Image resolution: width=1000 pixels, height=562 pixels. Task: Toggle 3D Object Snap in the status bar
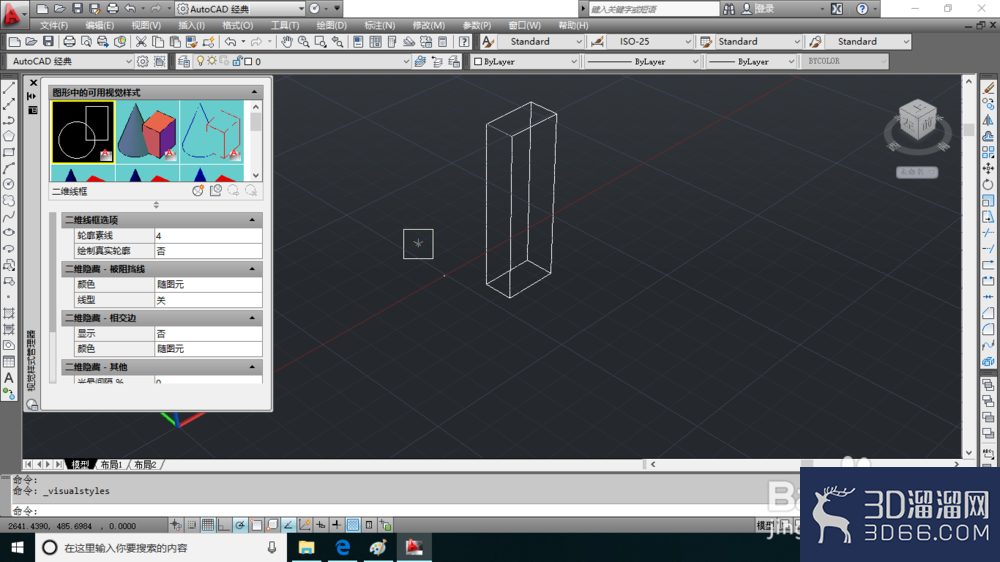272,525
